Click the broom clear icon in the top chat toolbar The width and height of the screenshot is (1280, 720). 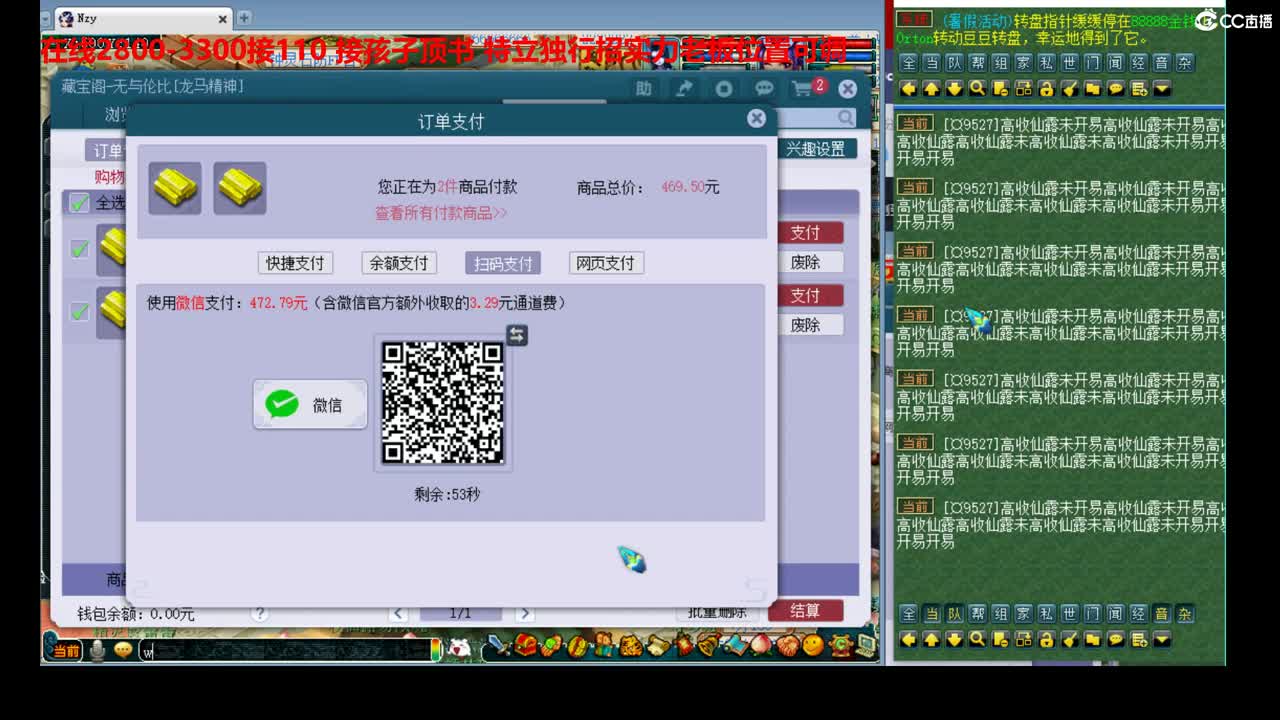tap(1069, 89)
